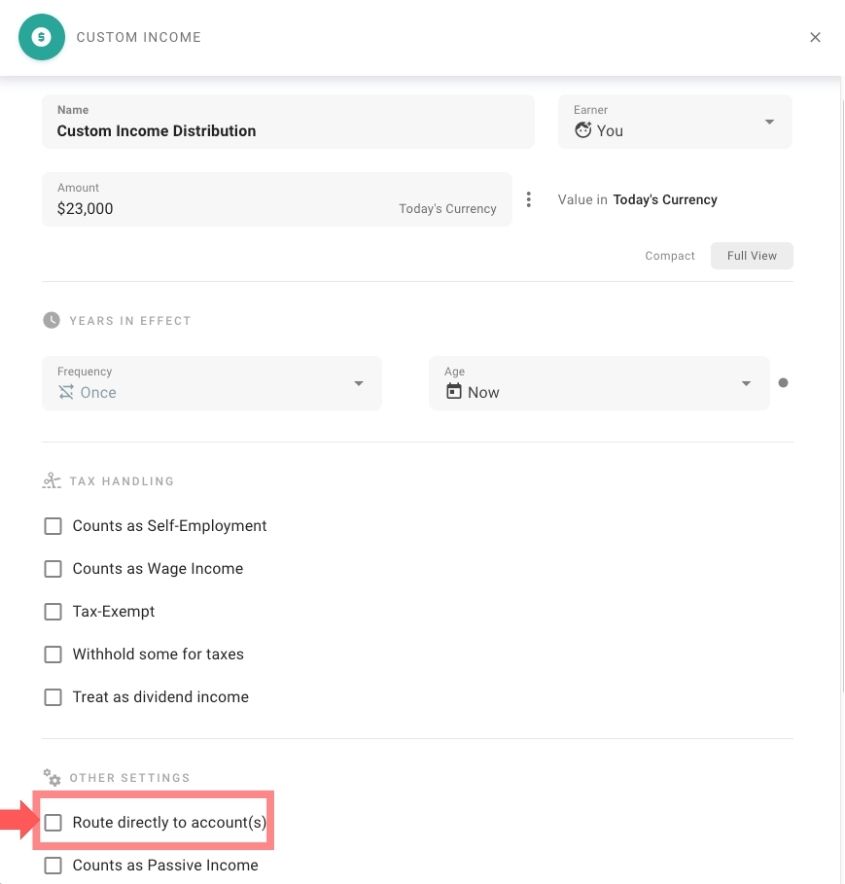Open the Age dropdown set to Now

[744, 382]
